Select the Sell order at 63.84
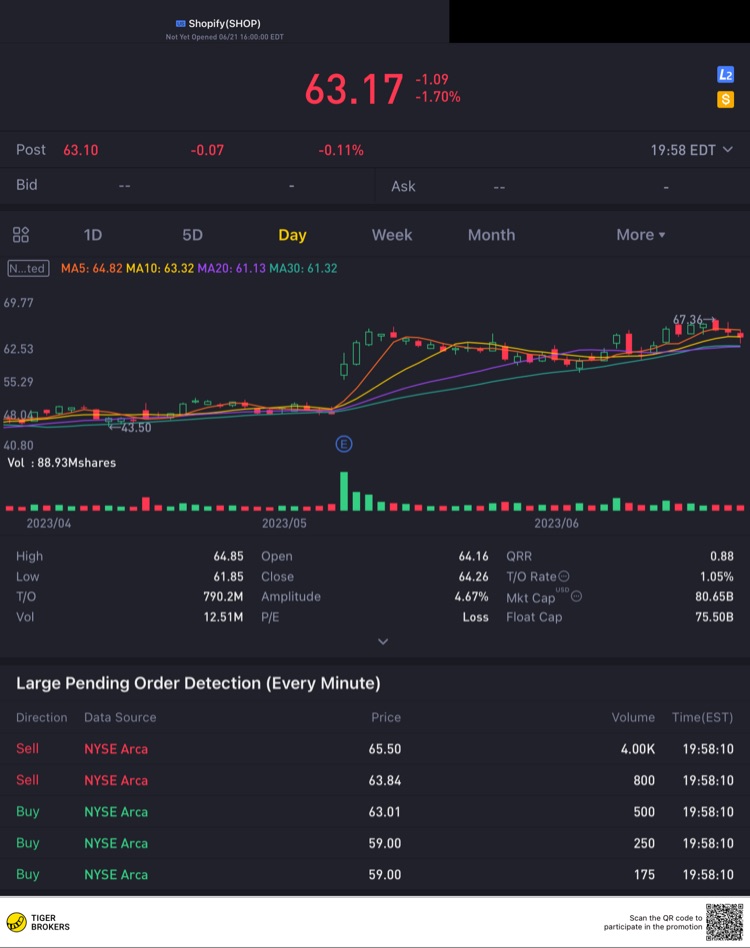The width and height of the screenshot is (750, 948). [375, 780]
